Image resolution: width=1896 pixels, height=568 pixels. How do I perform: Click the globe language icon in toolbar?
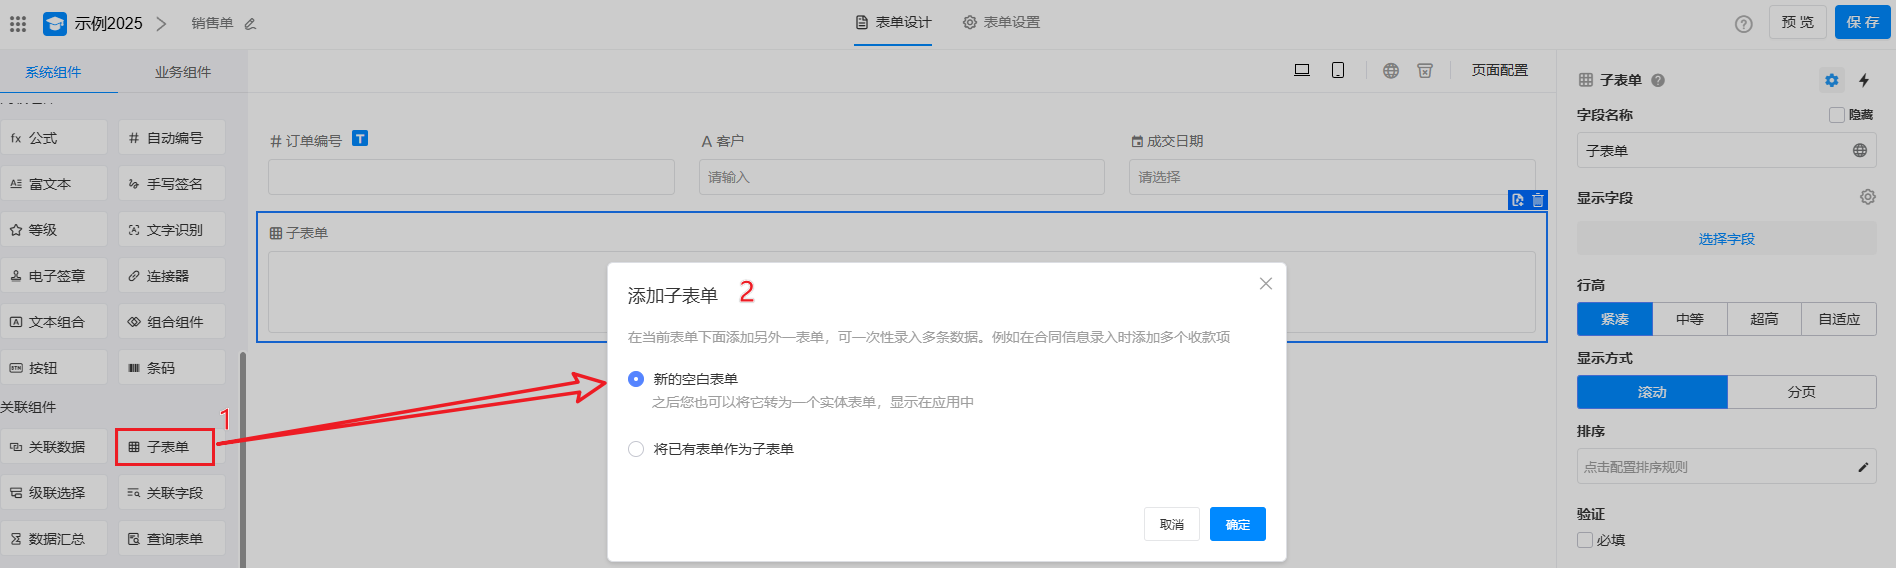click(x=1390, y=70)
